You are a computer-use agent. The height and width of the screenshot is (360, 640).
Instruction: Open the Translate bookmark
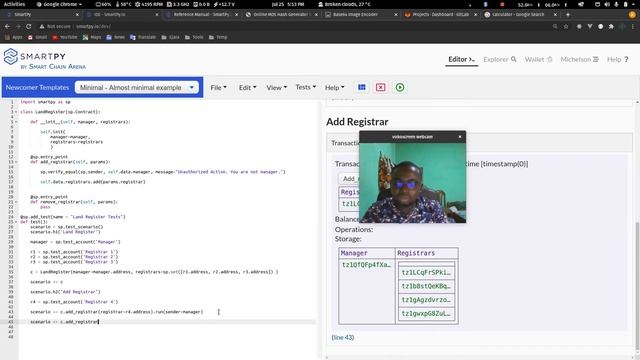143,37
